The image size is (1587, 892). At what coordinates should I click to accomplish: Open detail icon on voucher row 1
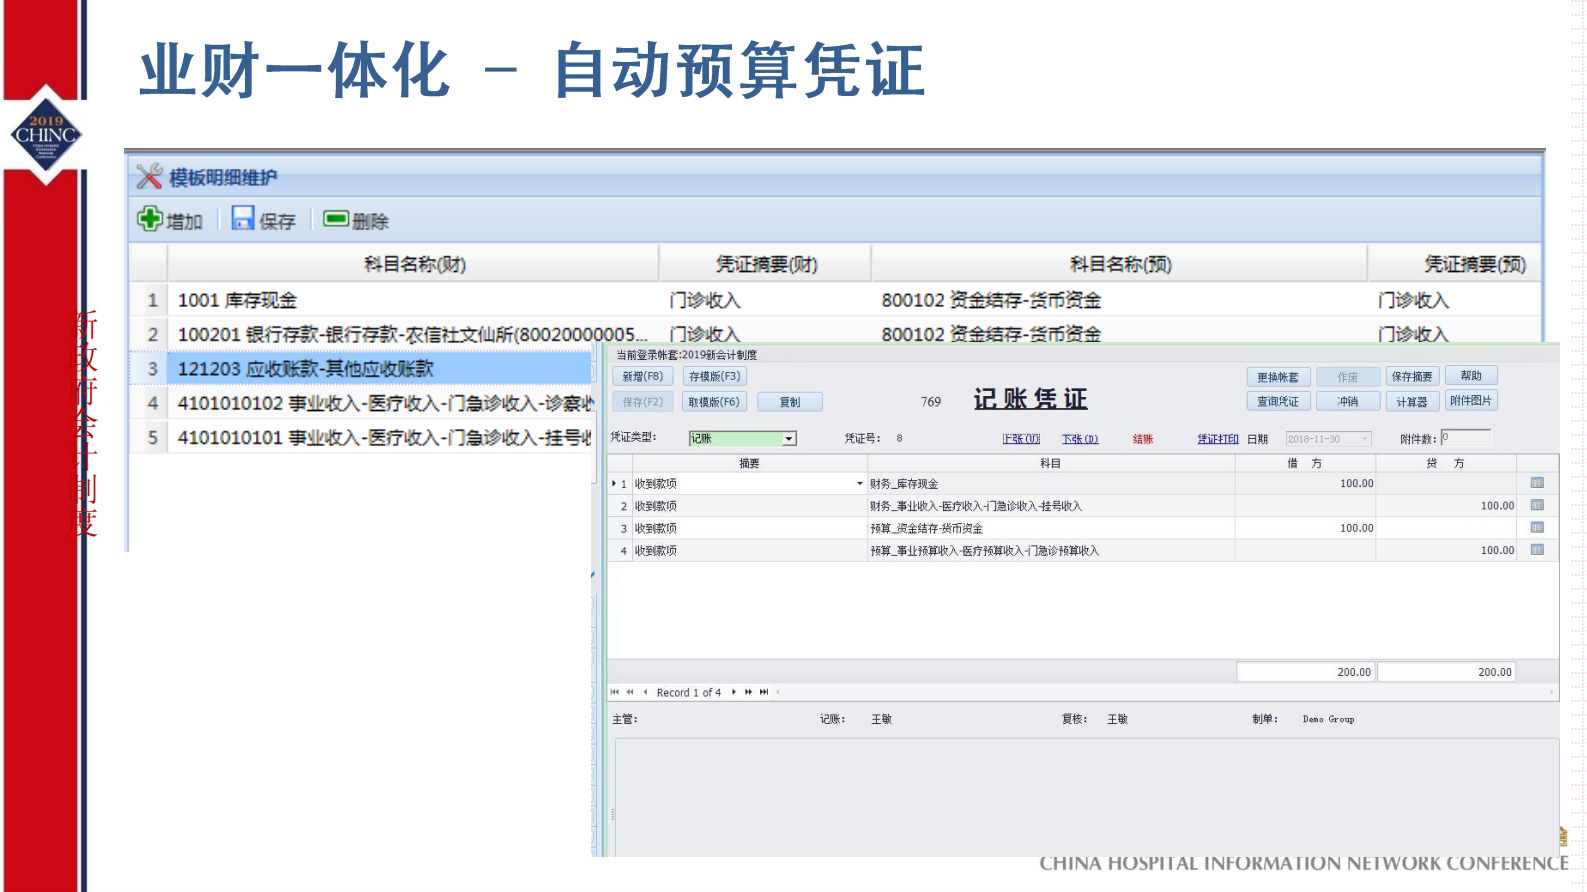point(1537,483)
